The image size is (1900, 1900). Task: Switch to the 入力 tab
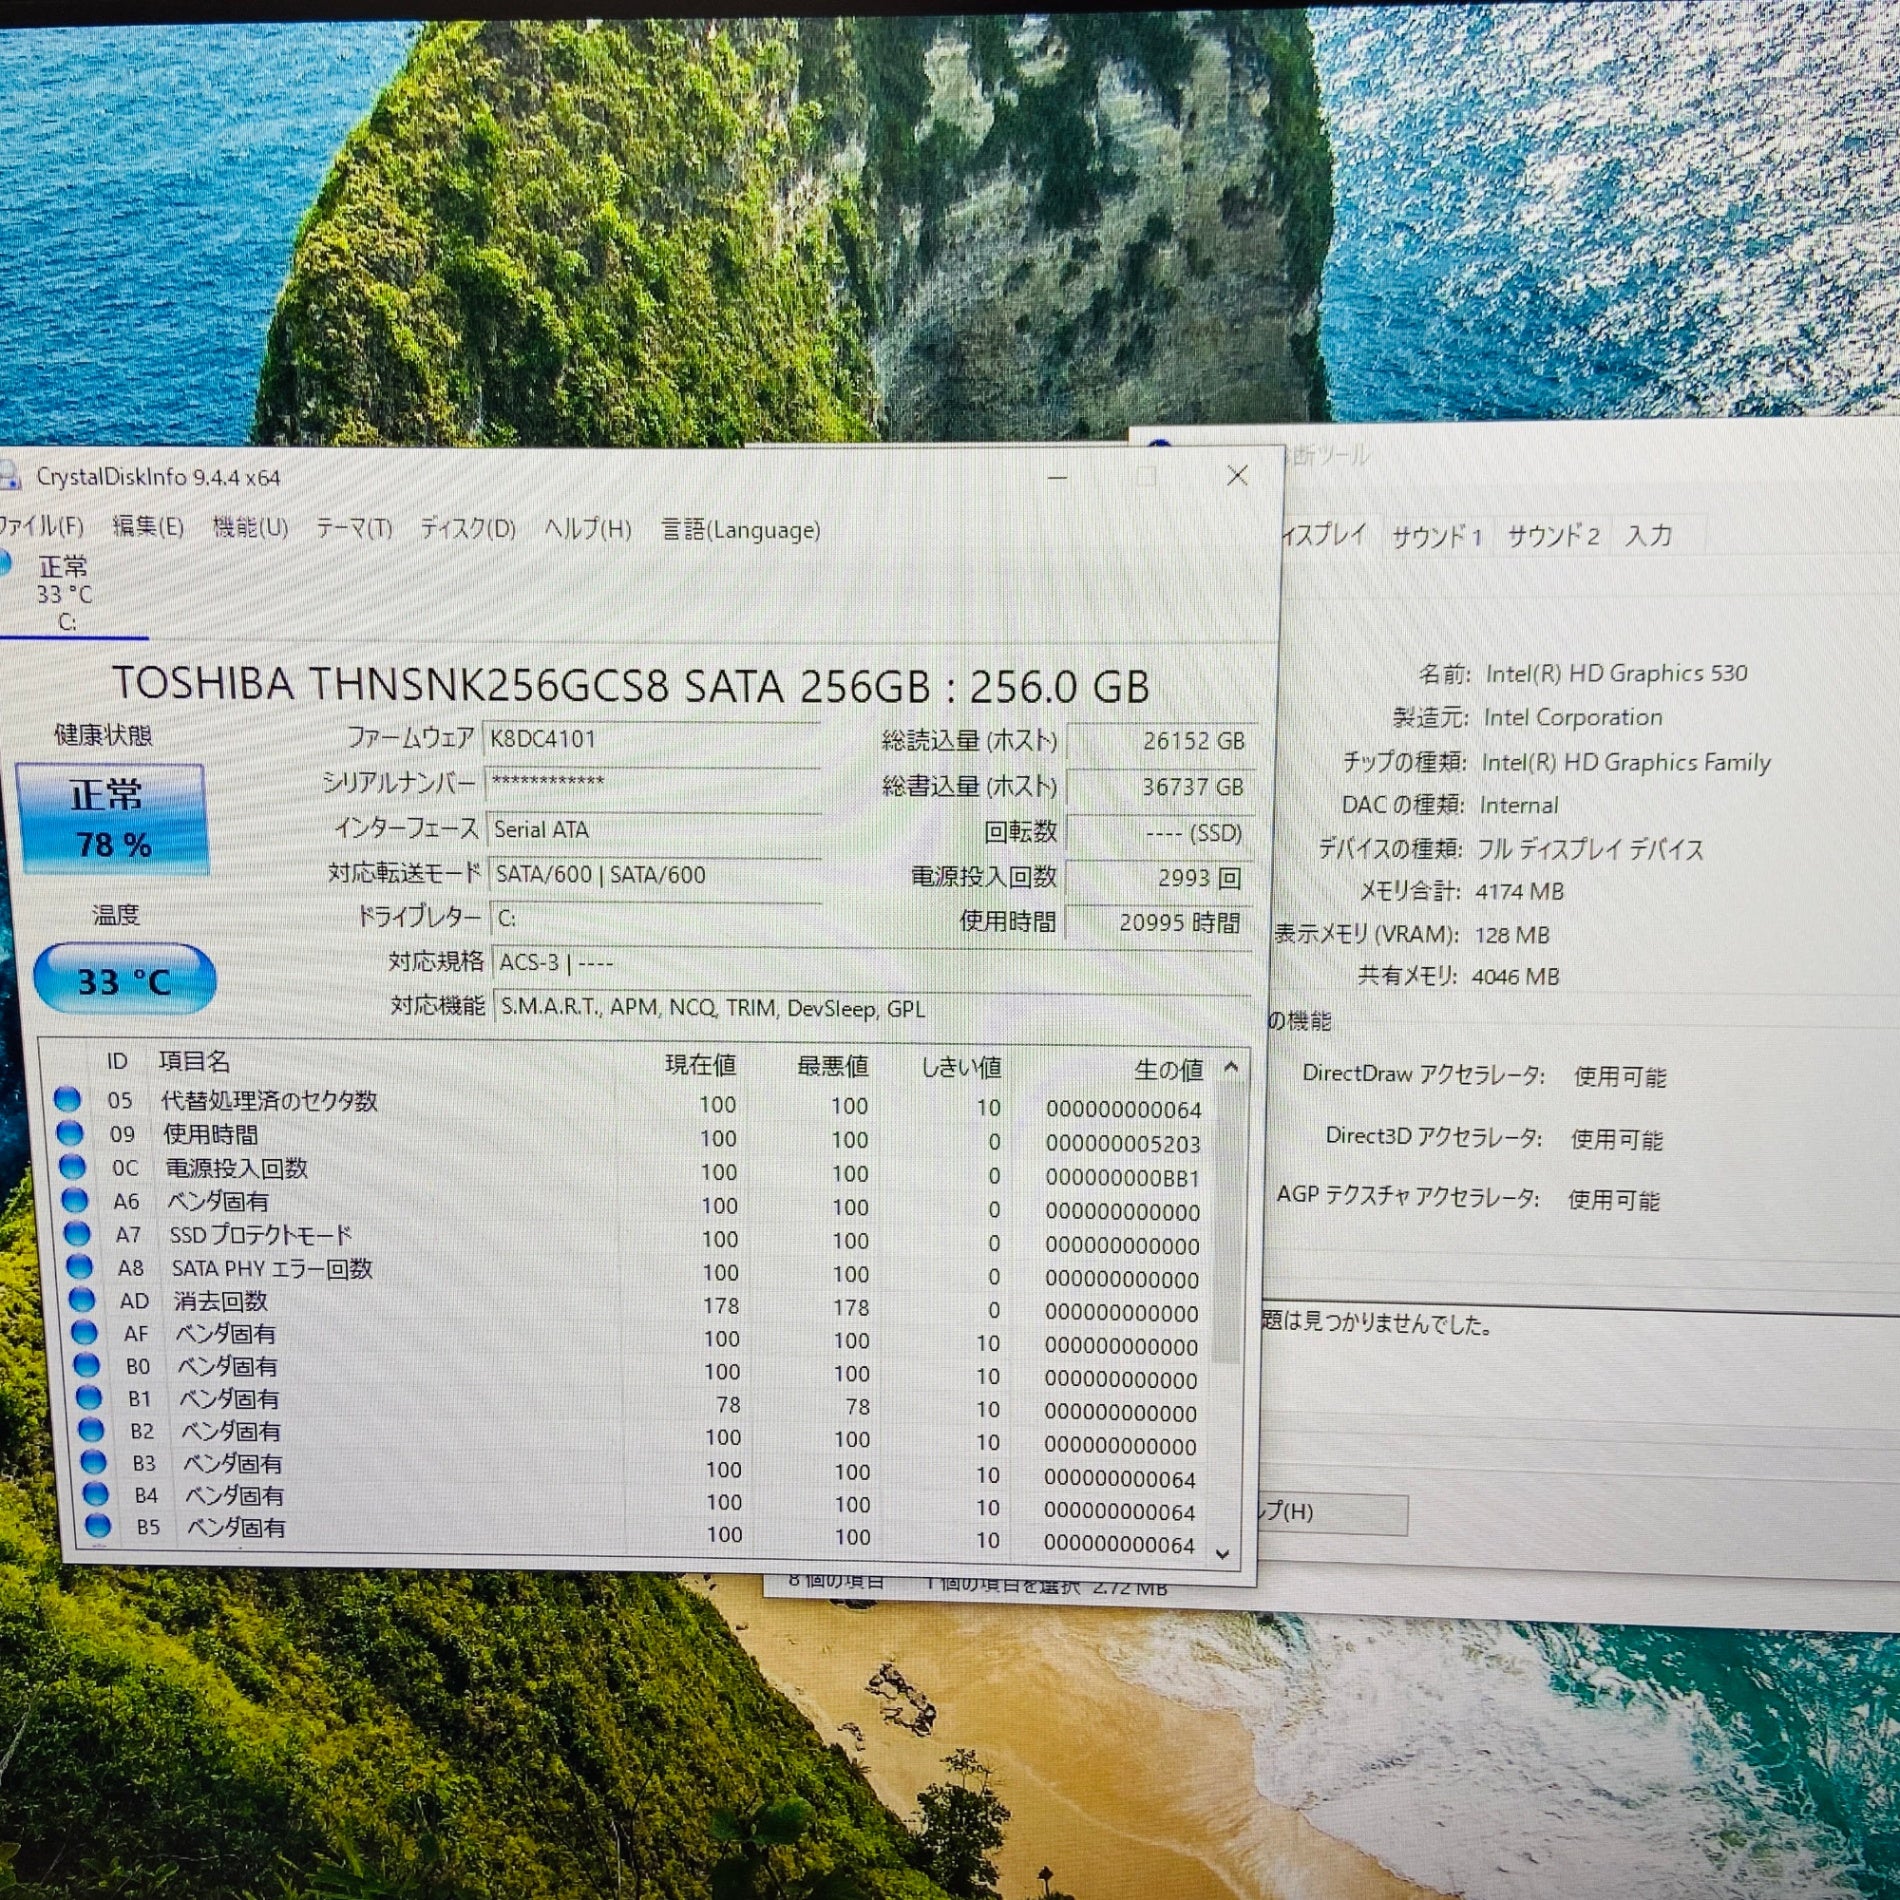(x=1648, y=536)
